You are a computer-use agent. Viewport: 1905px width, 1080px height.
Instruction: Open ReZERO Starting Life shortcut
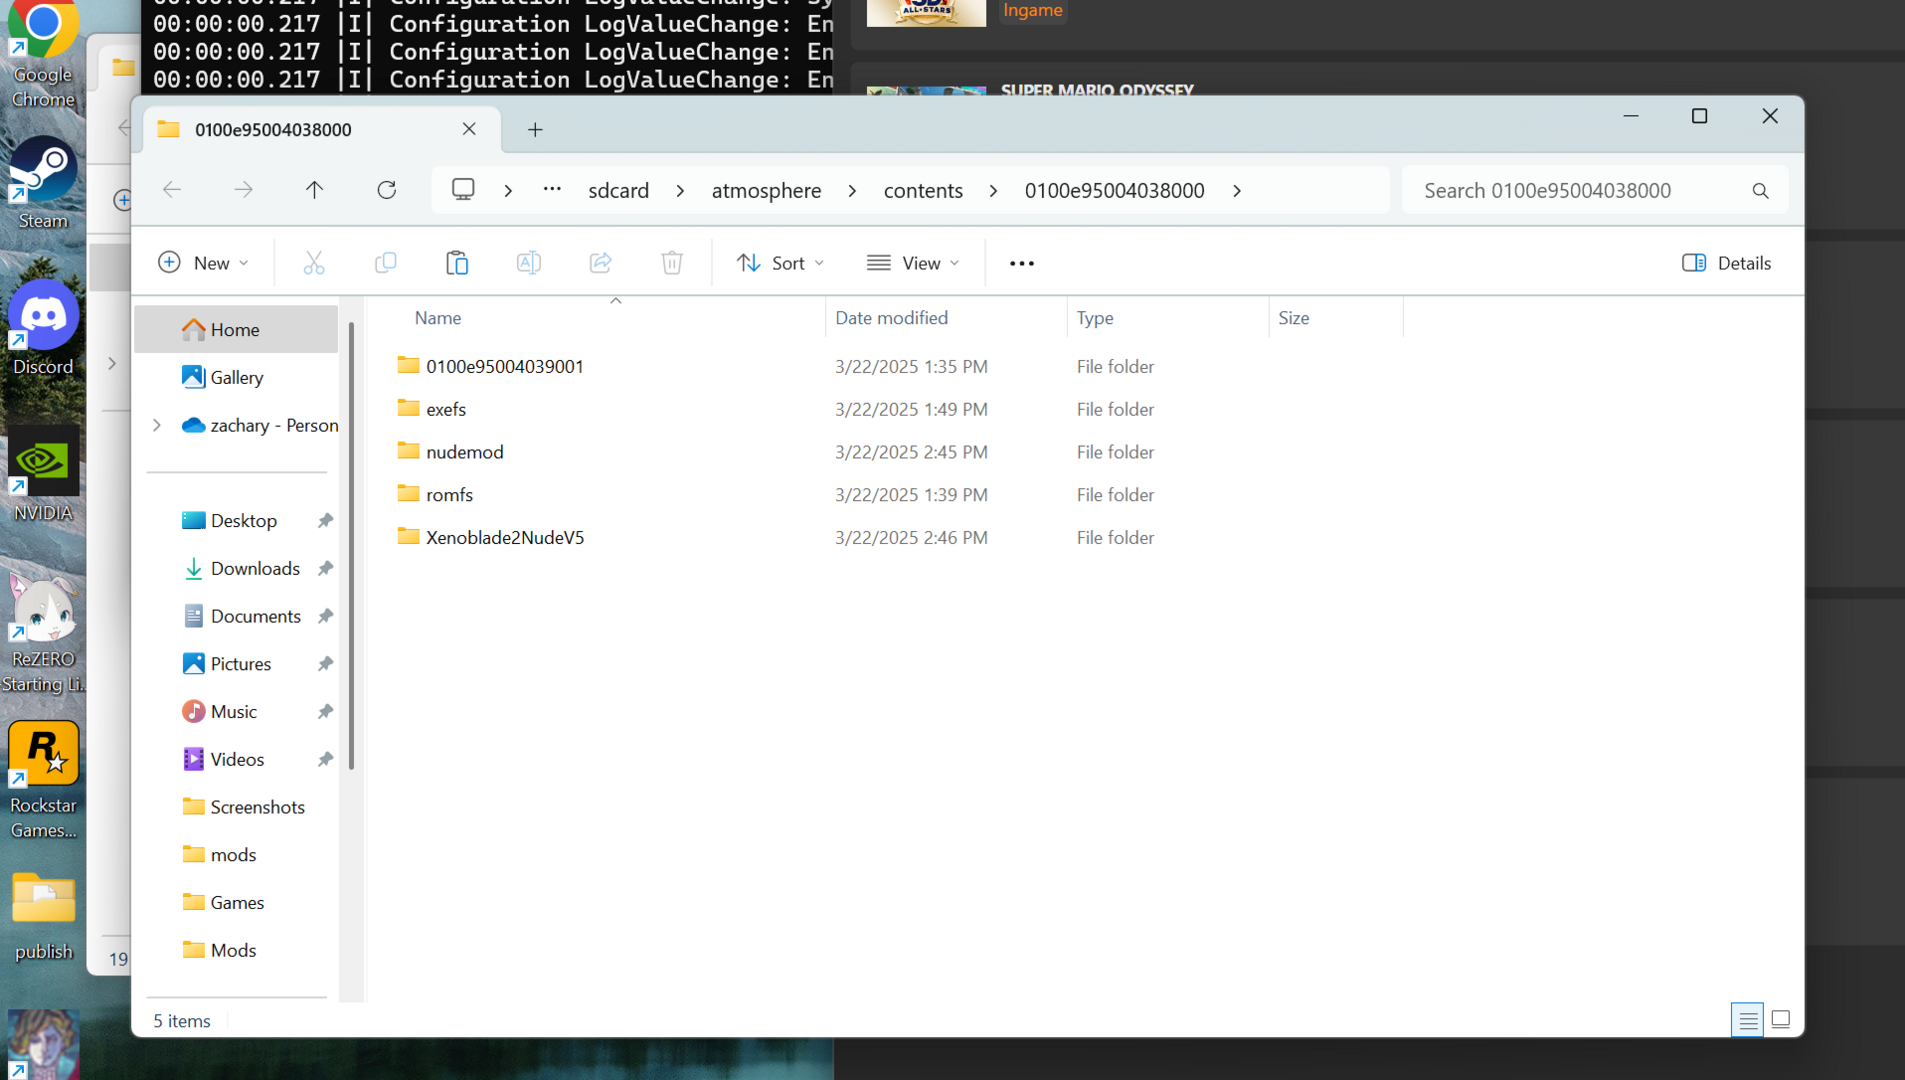tap(43, 634)
